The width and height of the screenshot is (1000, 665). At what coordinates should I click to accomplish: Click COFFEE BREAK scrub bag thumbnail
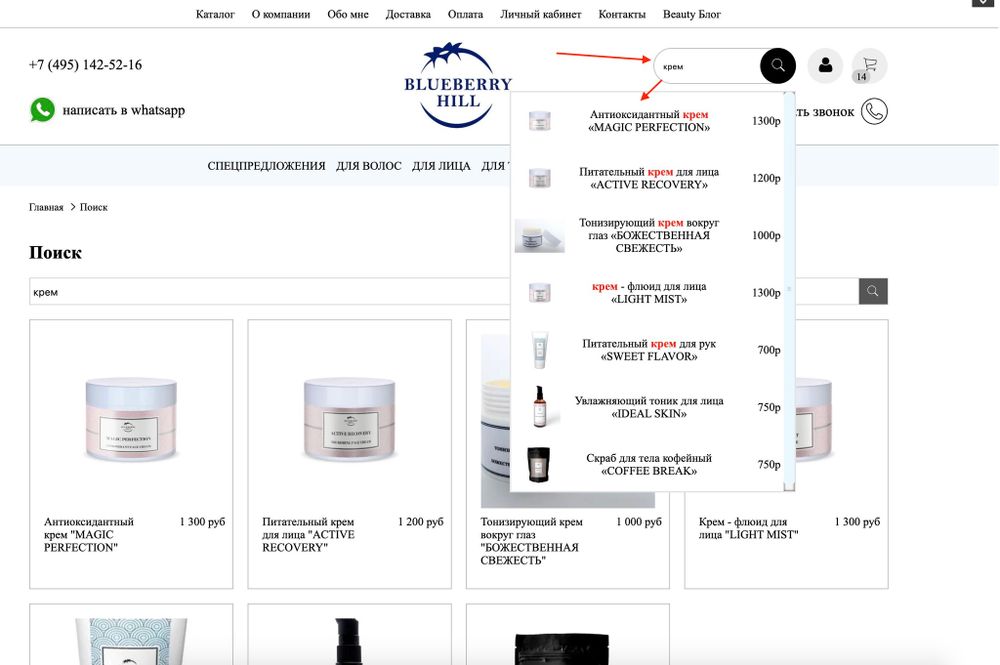[x=539, y=464]
